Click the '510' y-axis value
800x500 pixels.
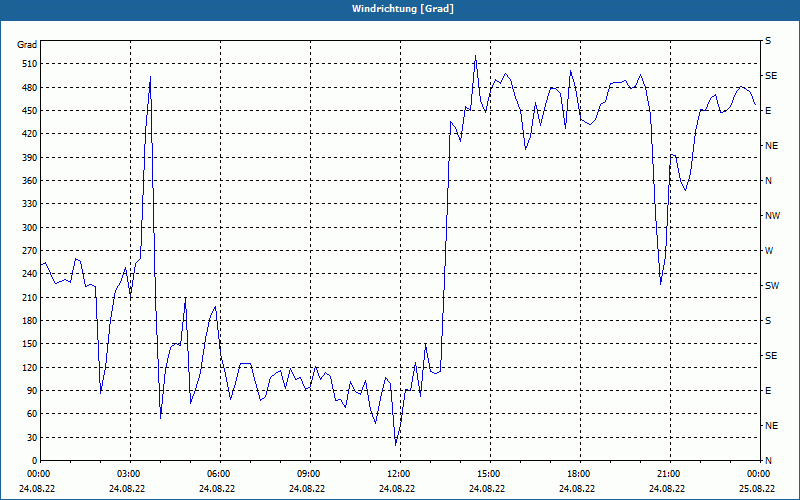tap(30, 64)
